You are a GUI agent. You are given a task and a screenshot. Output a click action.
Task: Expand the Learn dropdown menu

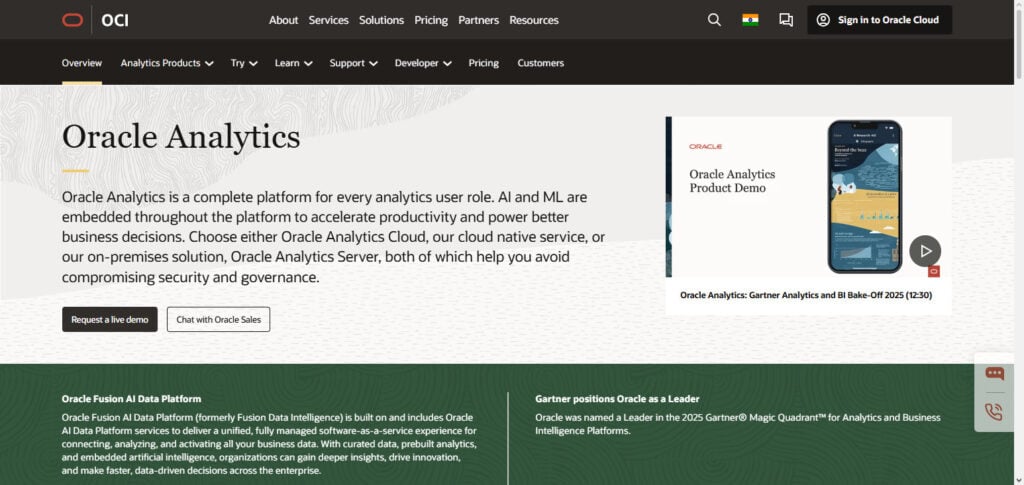[x=294, y=63]
